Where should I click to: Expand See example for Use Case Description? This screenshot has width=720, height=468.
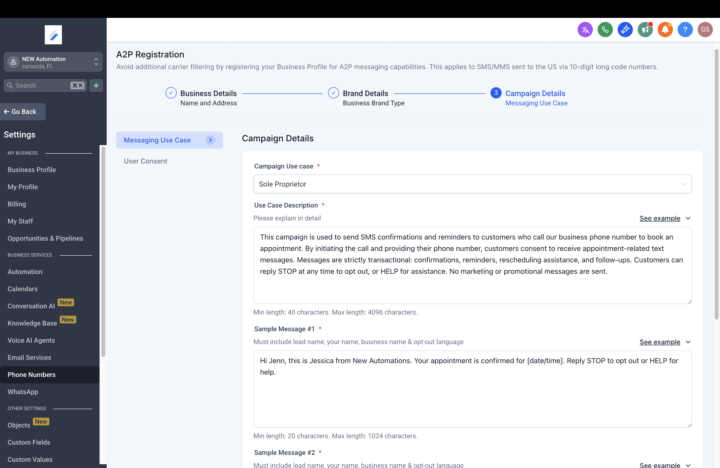click(x=665, y=219)
